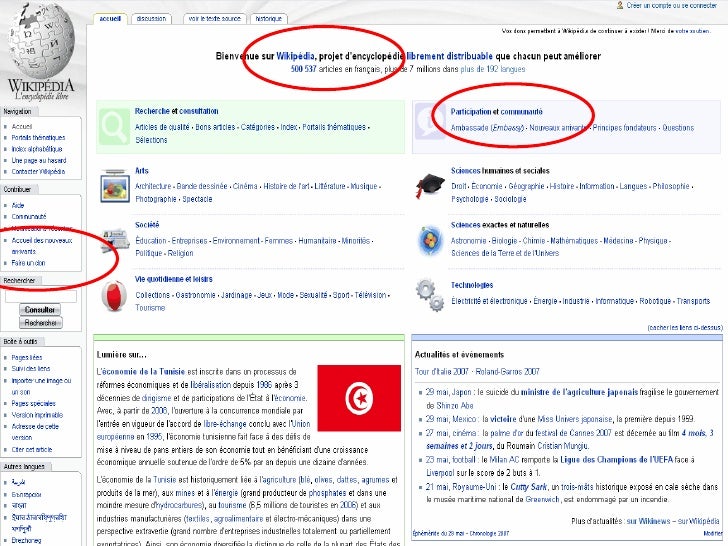Click the Rechercher search button

[41, 323]
